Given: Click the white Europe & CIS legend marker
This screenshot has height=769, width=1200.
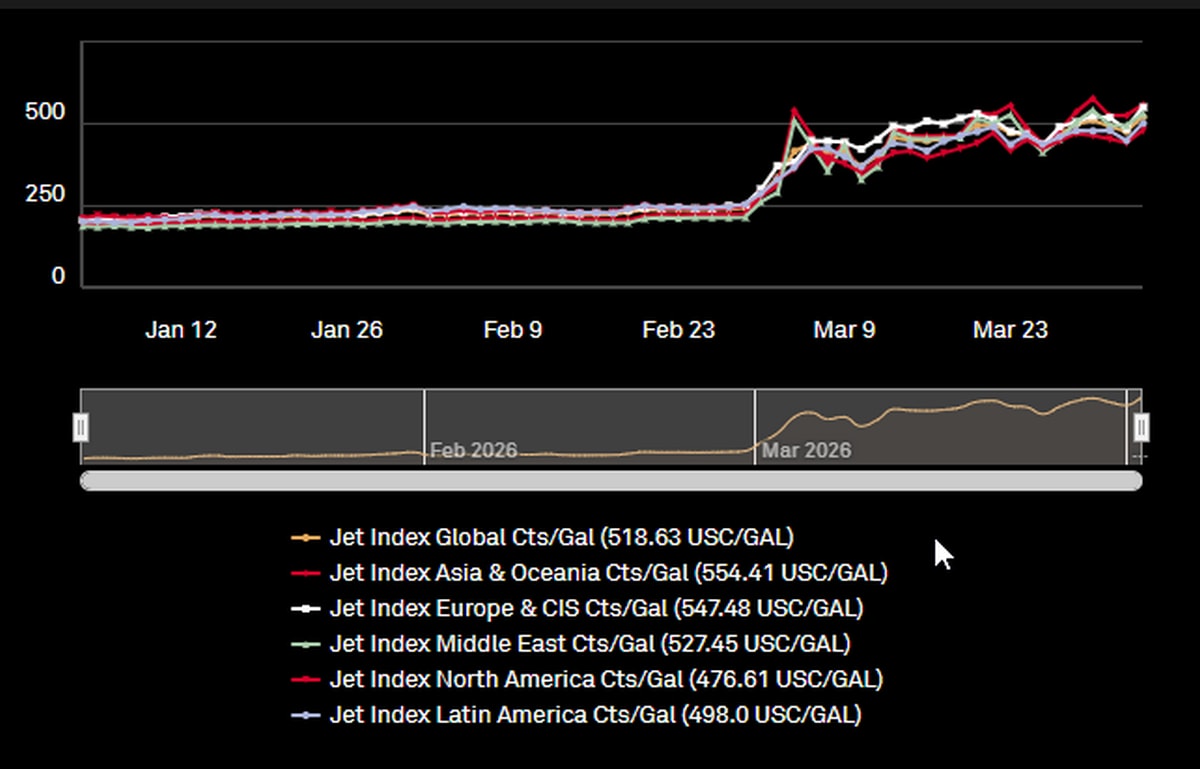Looking at the screenshot, I should [x=305, y=609].
